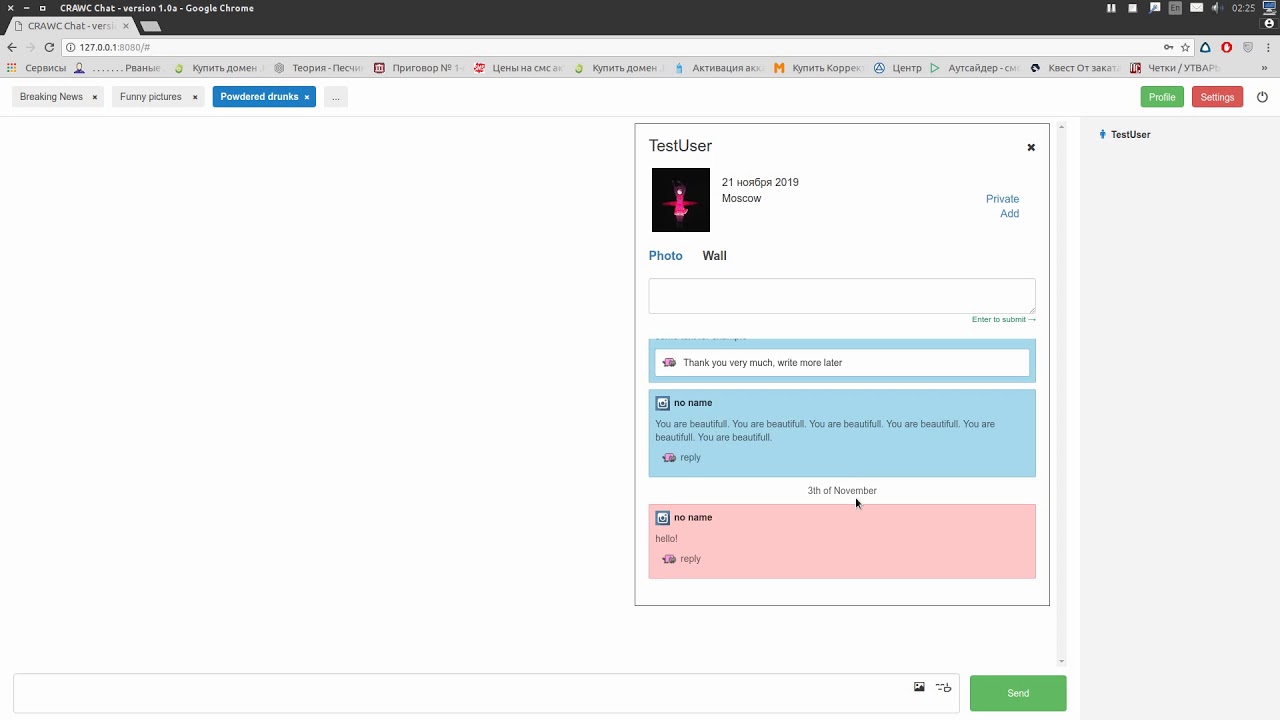
Task: Open the Центр bookmark
Action: pyautogui.click(x=898, y=68)
